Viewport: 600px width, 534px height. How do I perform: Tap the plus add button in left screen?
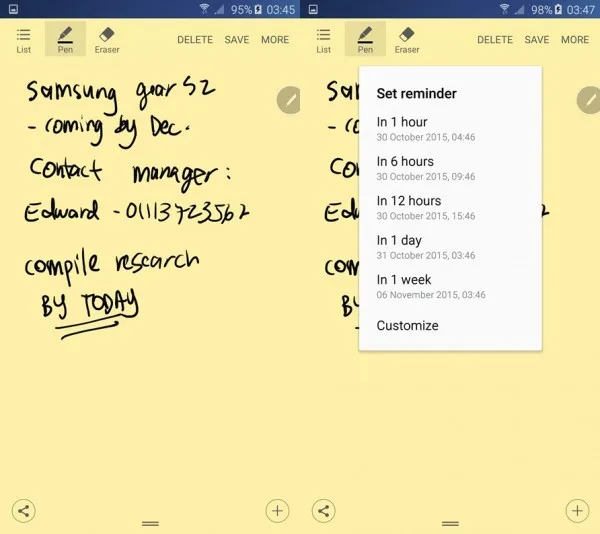[x=277, y=511]
